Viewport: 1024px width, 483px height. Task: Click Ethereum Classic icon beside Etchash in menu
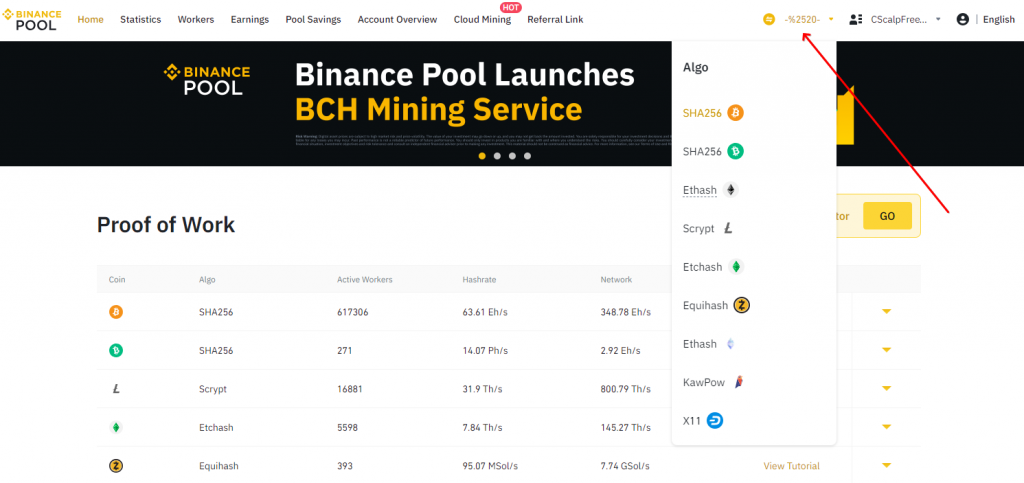pos(736,267)
